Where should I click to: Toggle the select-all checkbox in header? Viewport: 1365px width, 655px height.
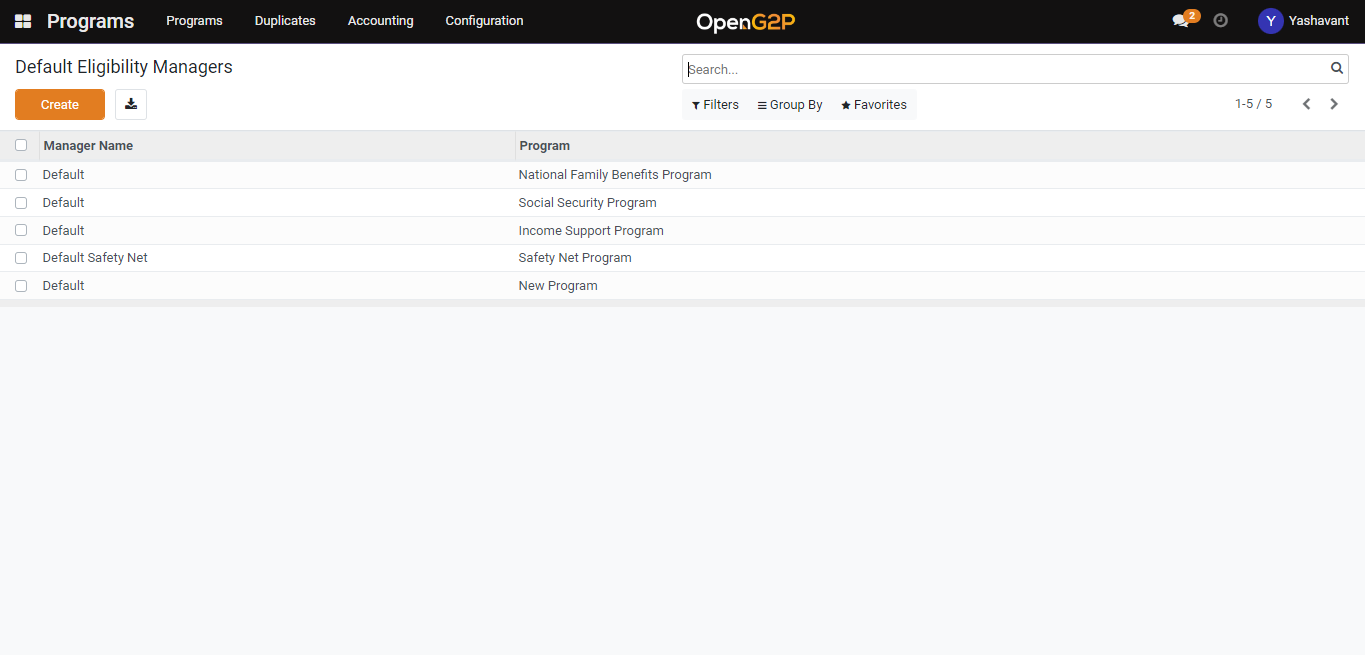[x=21, y=145]
